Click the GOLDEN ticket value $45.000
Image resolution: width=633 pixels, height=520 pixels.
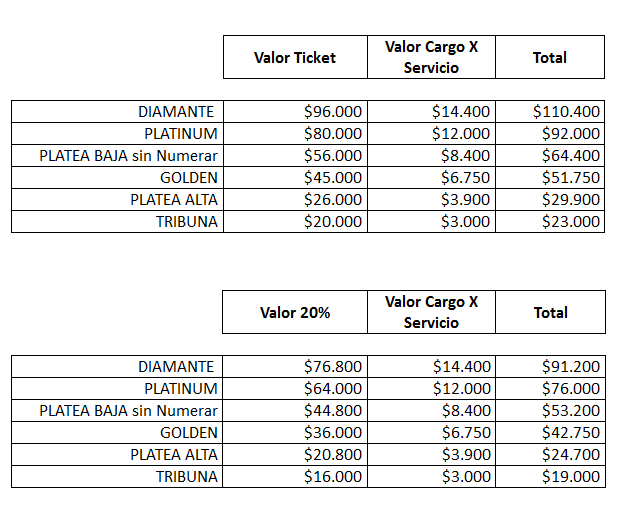333,178
